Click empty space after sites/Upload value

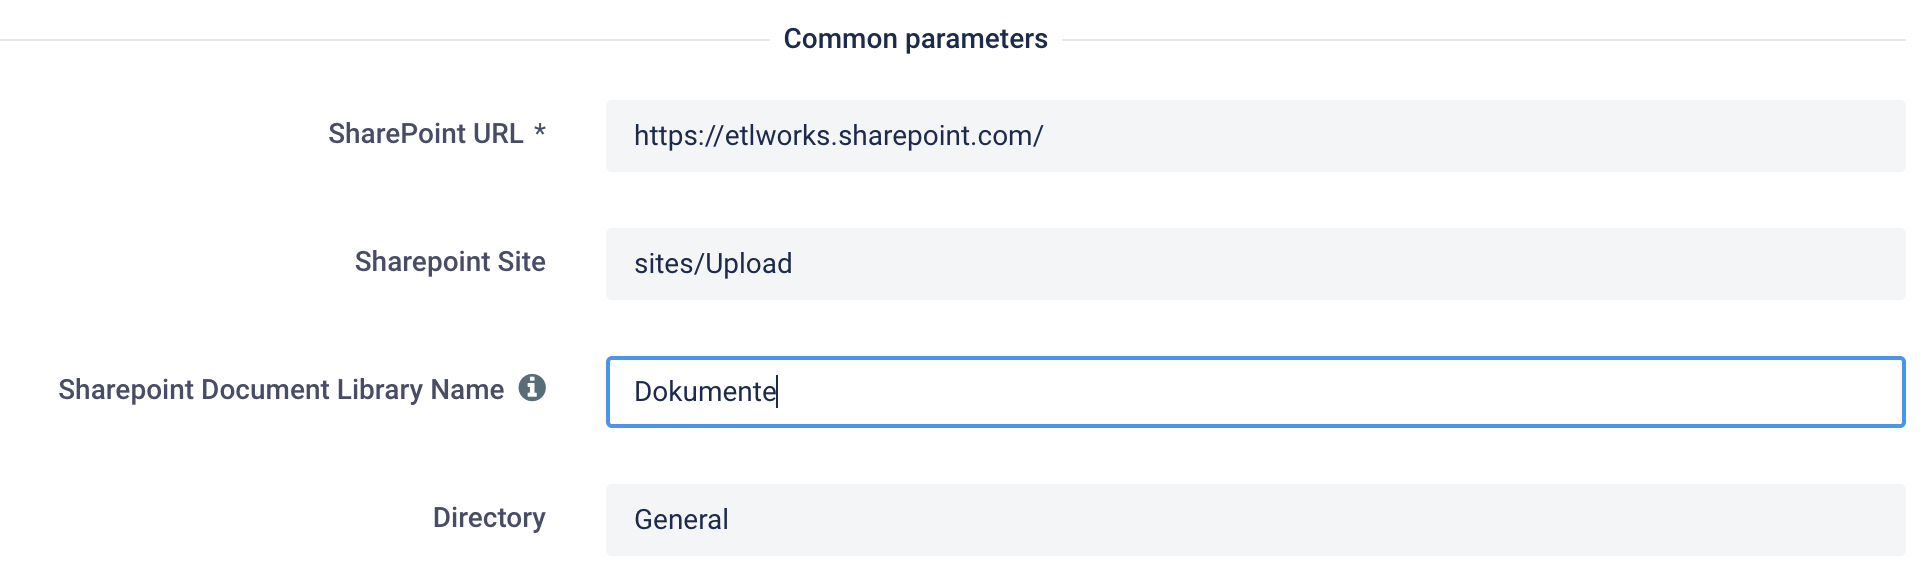1350,264
